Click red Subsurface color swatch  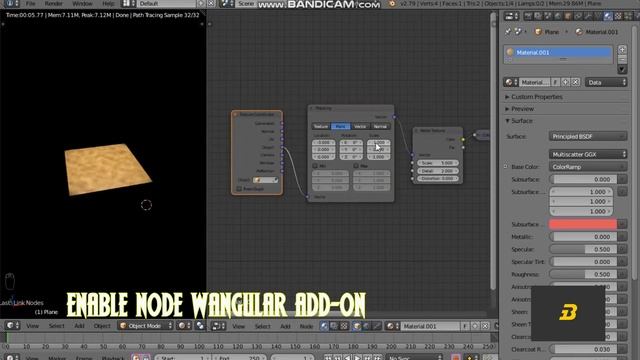[x=583, y=224]
